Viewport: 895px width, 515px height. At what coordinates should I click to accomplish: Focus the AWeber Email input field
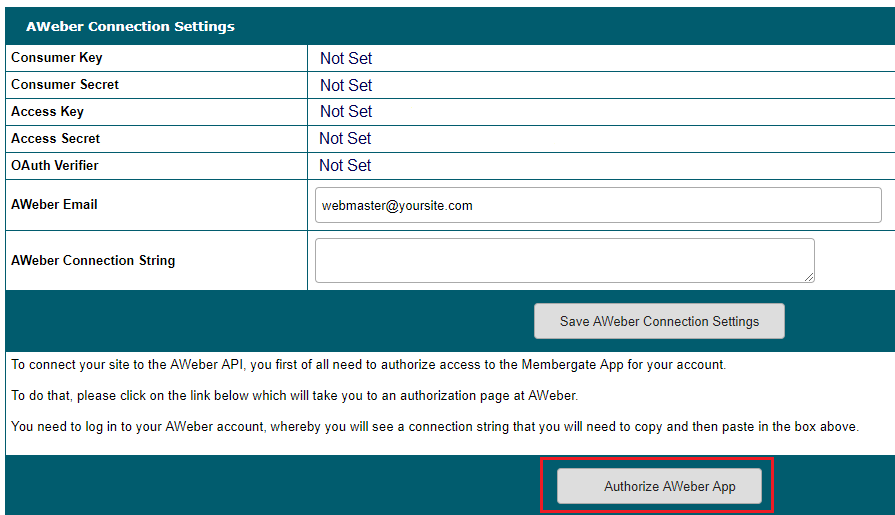[597, 205]
